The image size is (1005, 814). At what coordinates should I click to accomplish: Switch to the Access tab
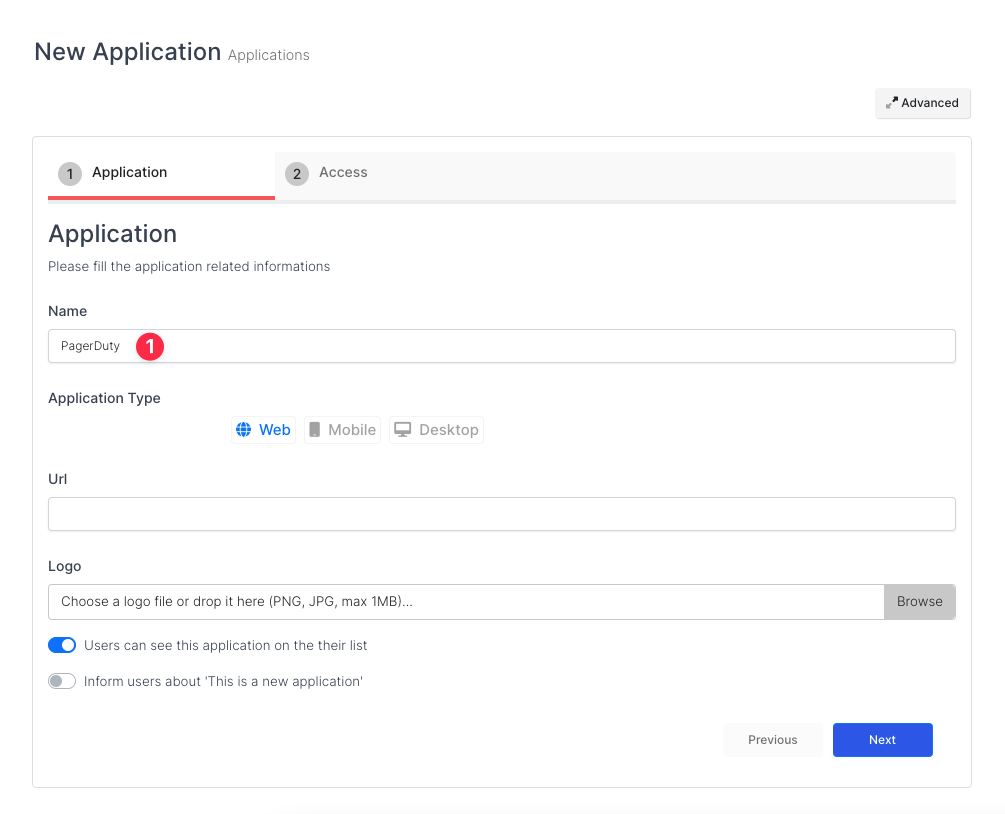[343, 173]
